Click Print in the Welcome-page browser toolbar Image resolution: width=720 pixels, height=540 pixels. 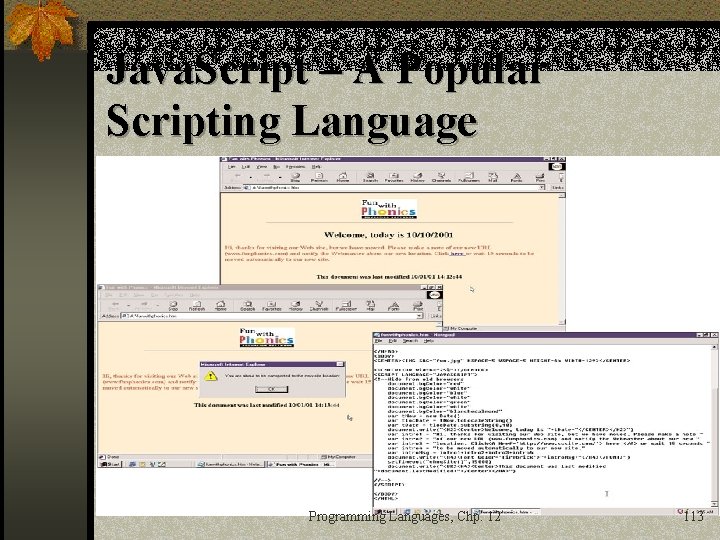(540, 177)
